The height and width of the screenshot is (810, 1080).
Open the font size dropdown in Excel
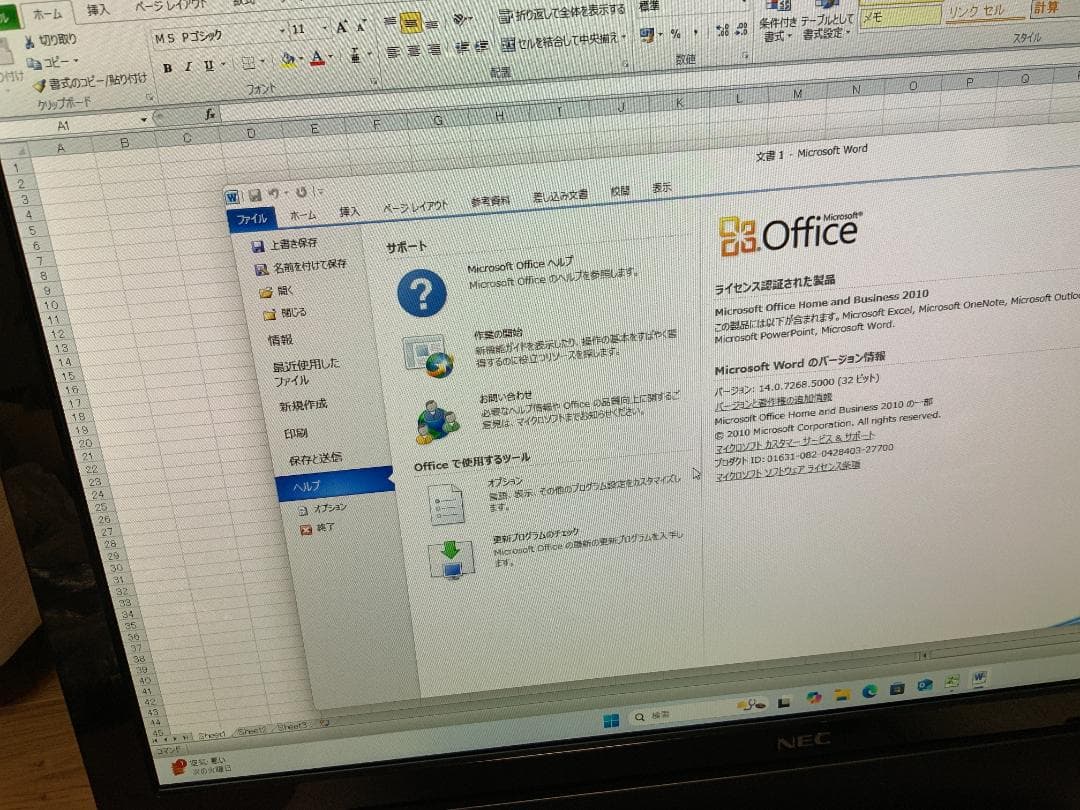coord(324,29)
